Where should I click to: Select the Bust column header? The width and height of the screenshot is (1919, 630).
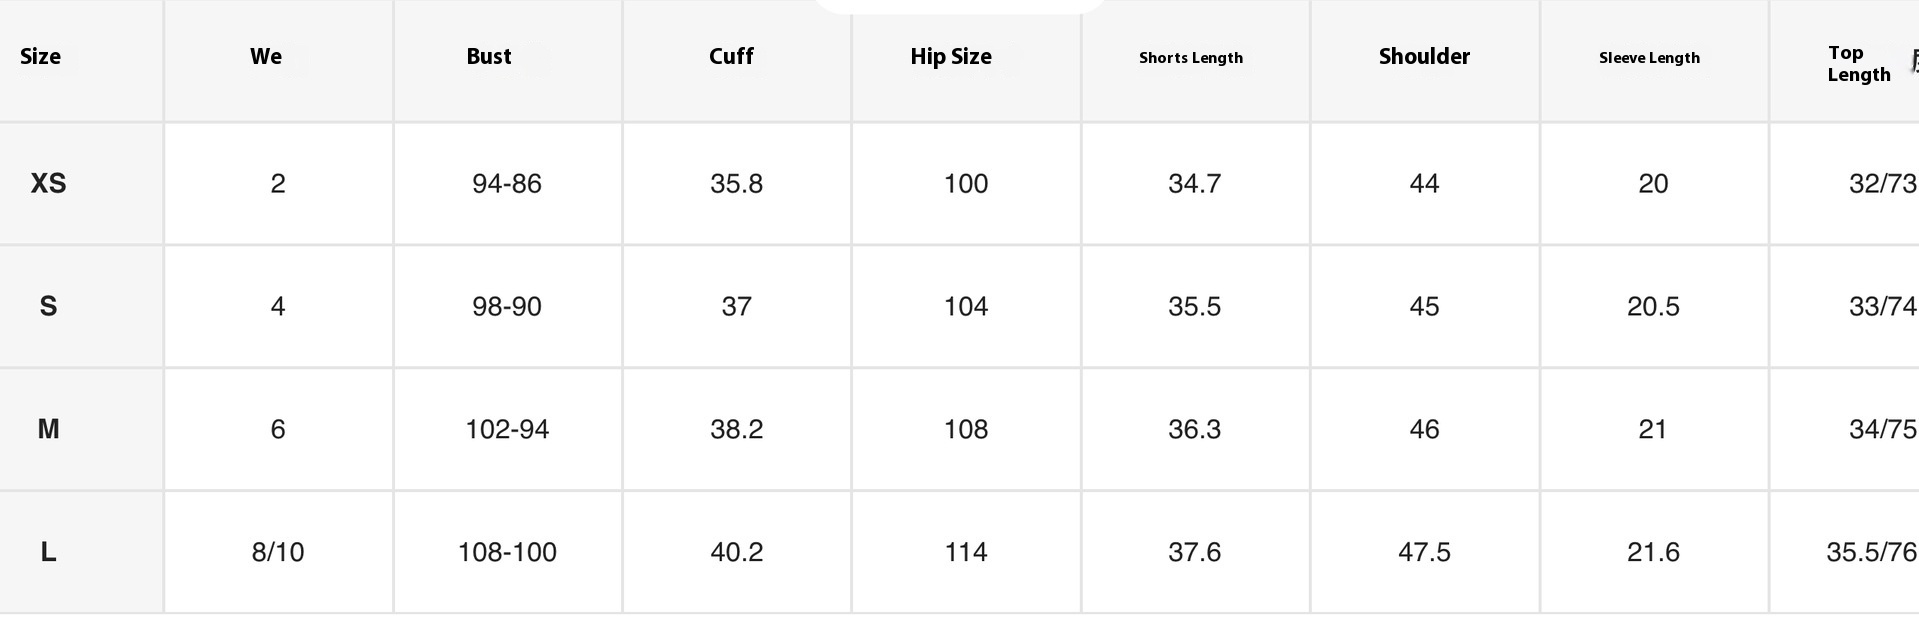click(489, 57)
